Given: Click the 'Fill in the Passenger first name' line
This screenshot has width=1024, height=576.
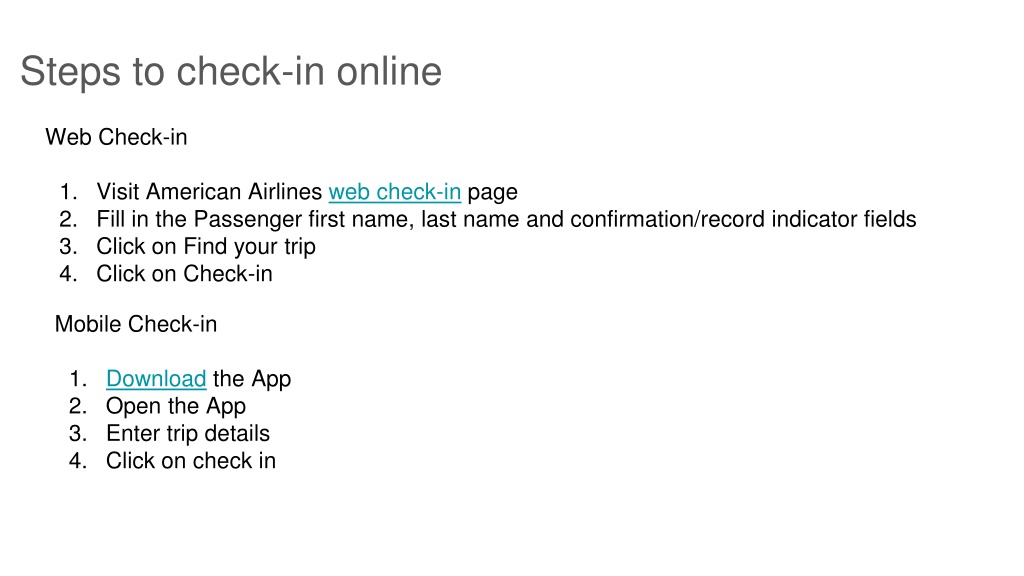Looking at the screenshot, I should pos(506,219).
